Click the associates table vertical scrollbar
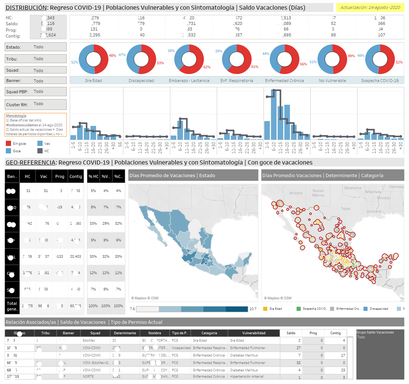 click(350, 358)
